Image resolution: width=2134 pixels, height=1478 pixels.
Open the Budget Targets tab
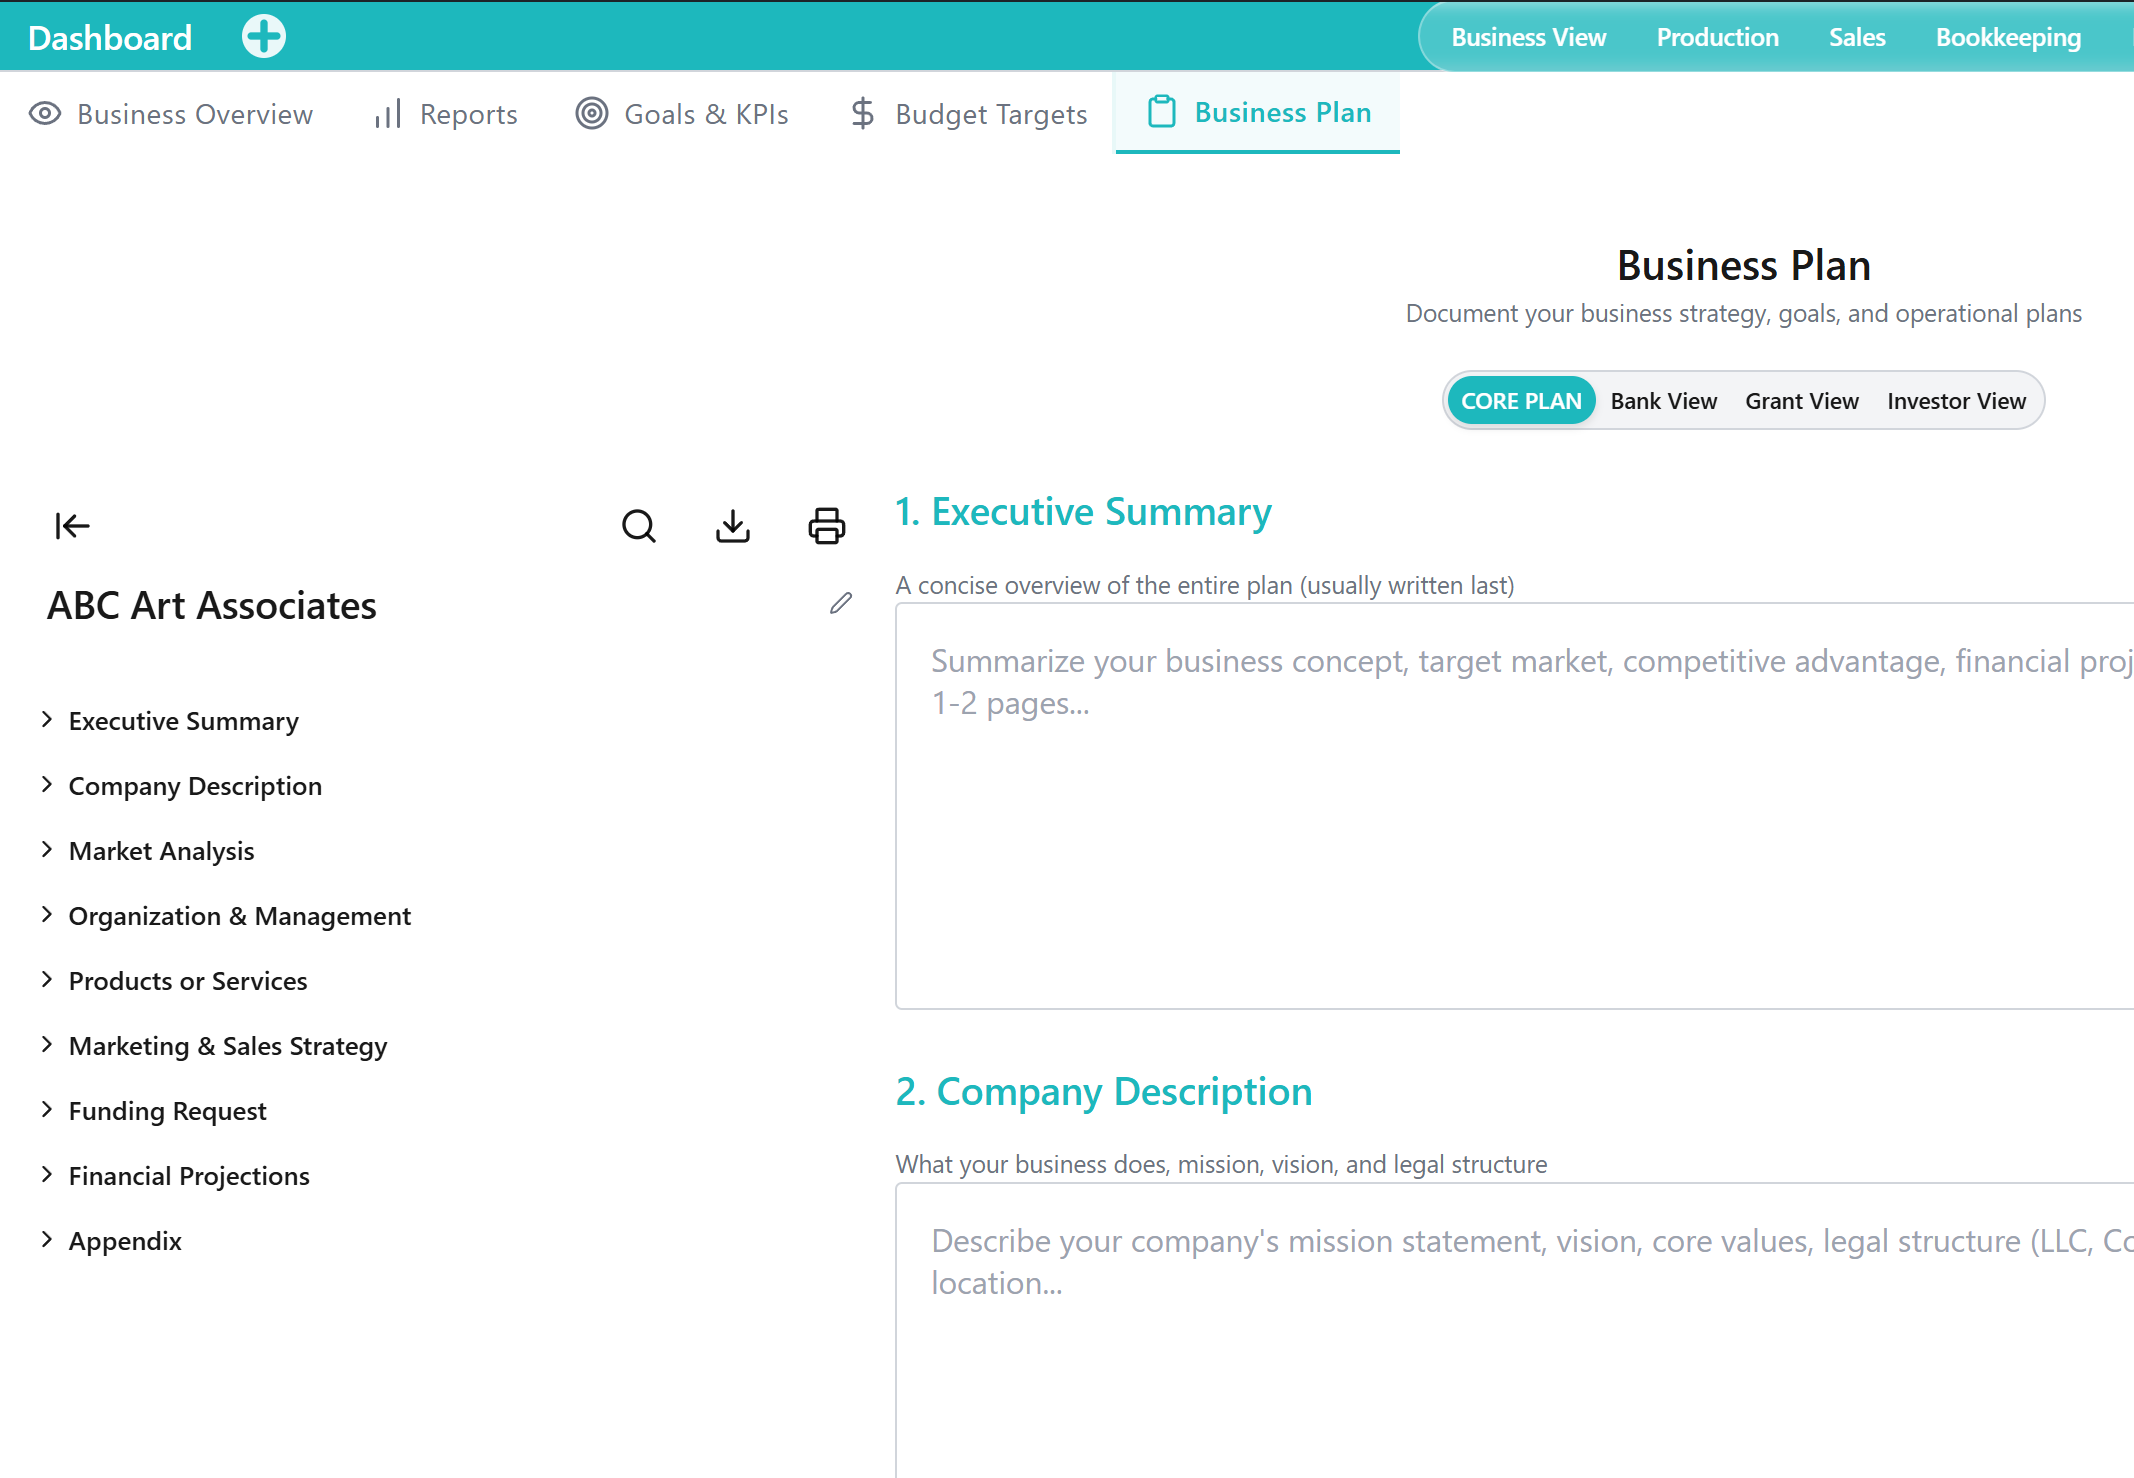click(x=969, y=114)
